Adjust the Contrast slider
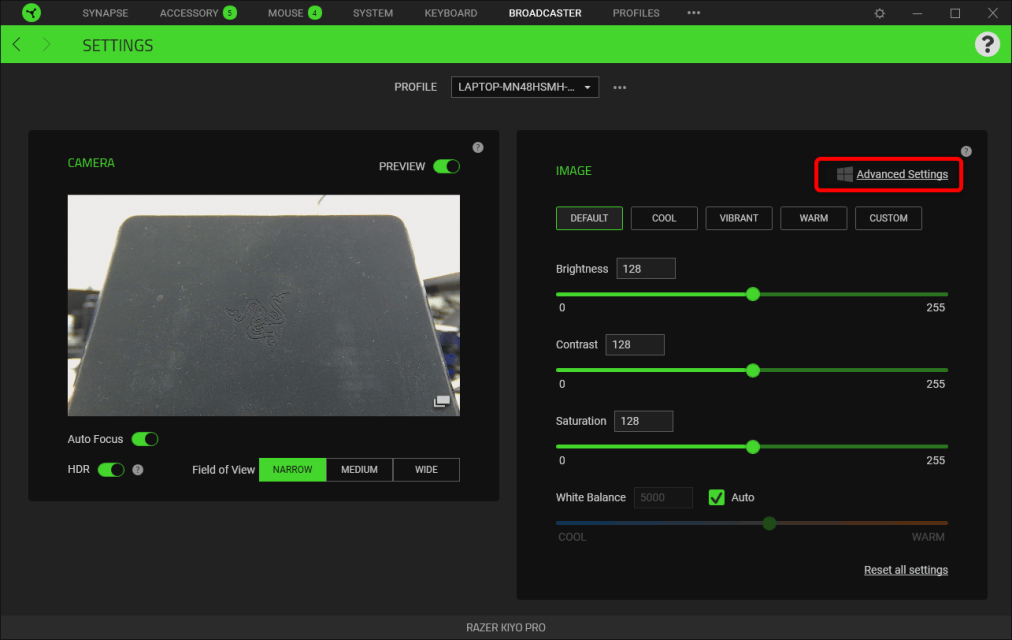 751,370
